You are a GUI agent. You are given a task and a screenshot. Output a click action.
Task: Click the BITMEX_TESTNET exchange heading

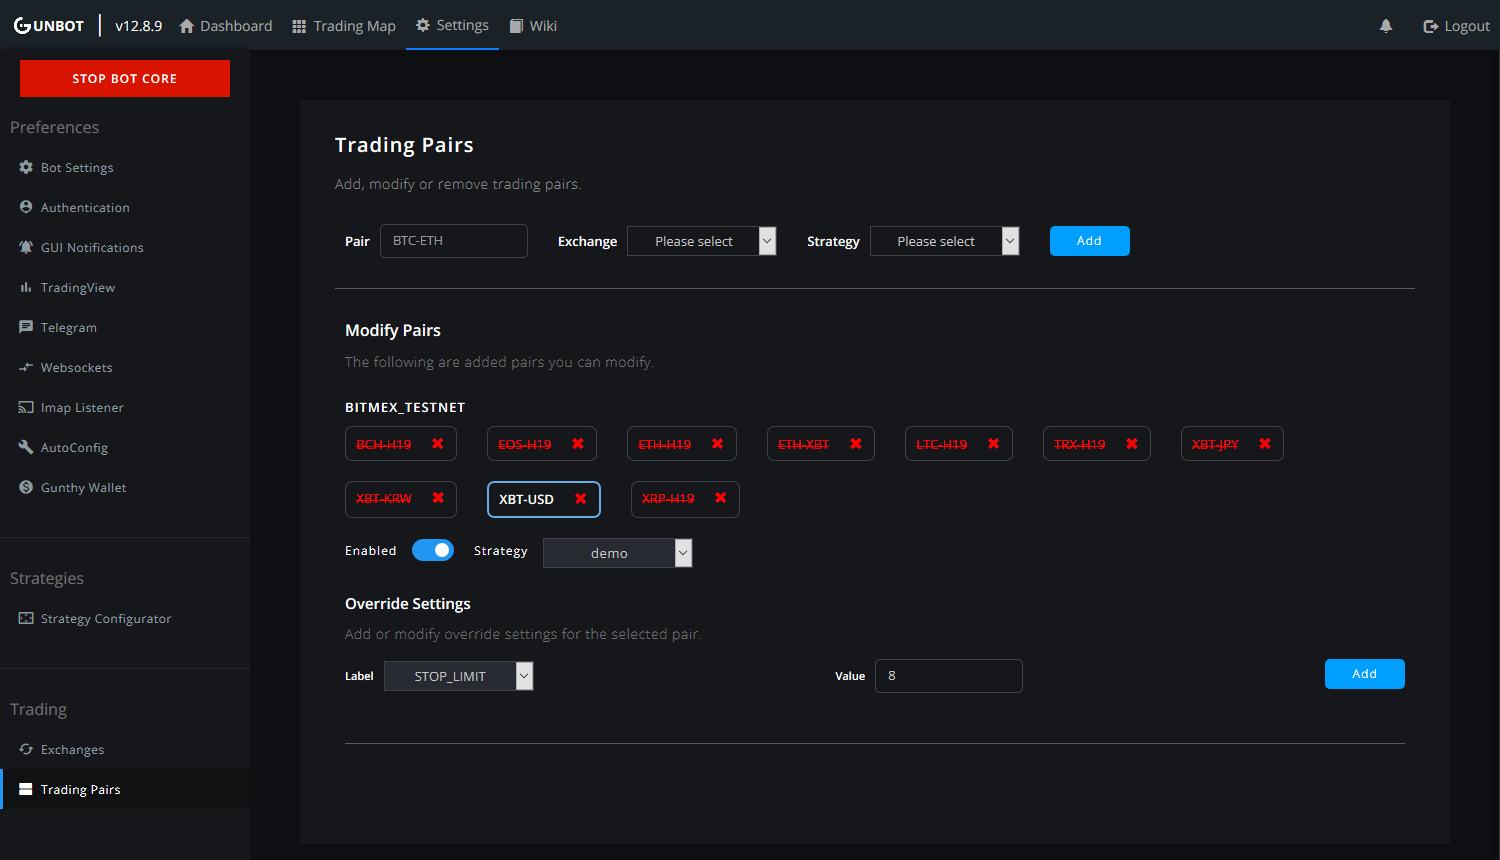(x=405, y=407)
